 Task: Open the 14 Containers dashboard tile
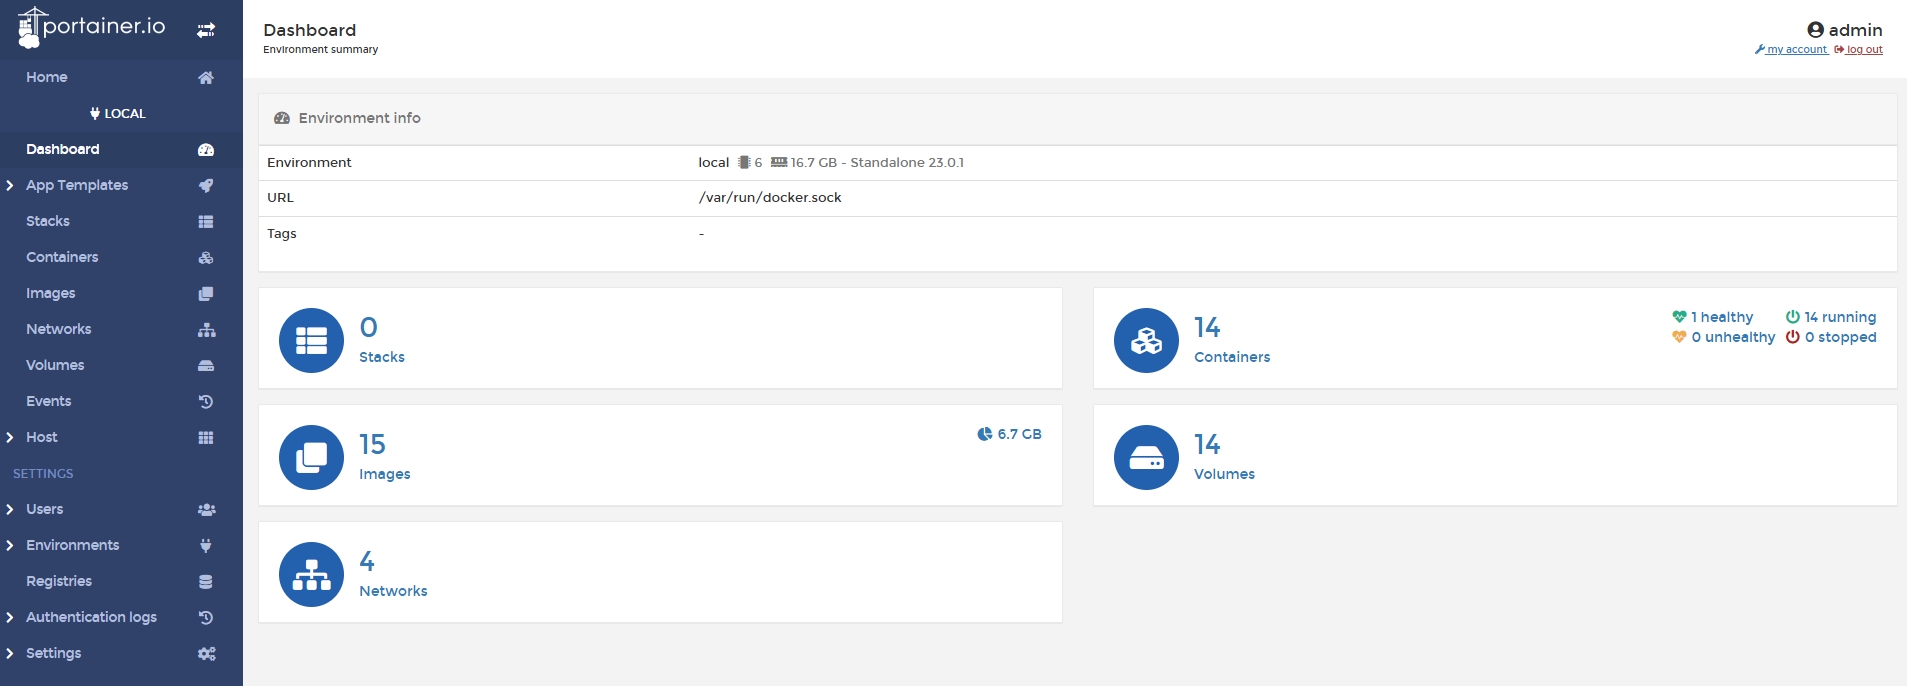(x=1494, y=339)
